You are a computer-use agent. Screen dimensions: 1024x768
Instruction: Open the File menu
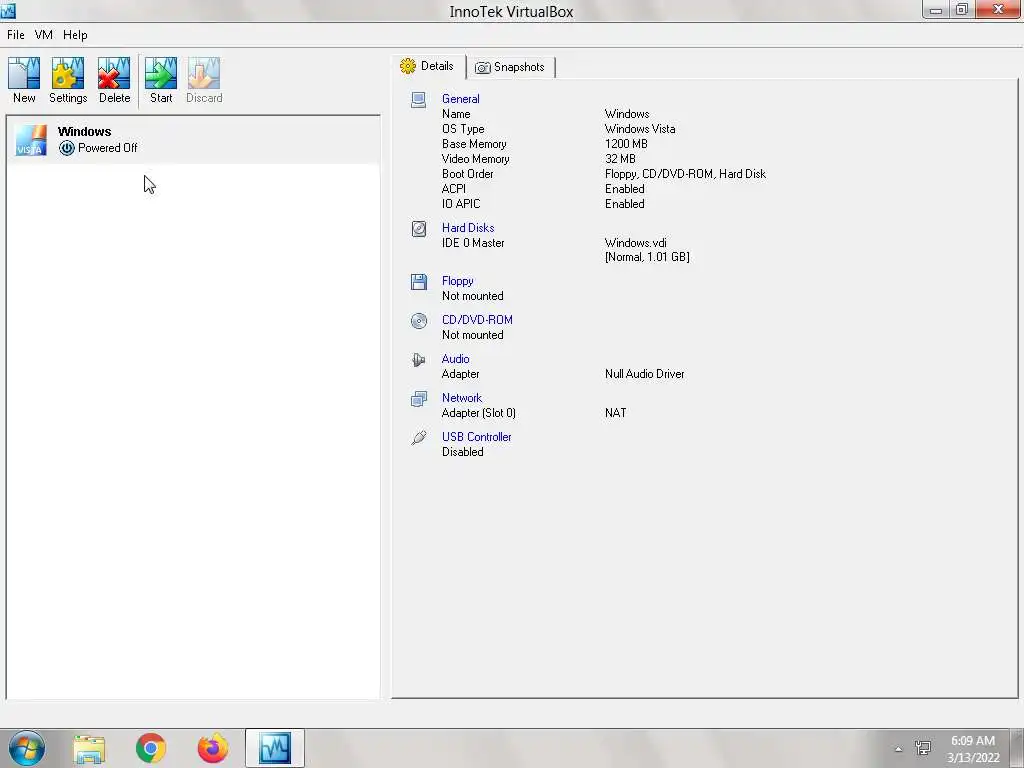tap(16, 35)
